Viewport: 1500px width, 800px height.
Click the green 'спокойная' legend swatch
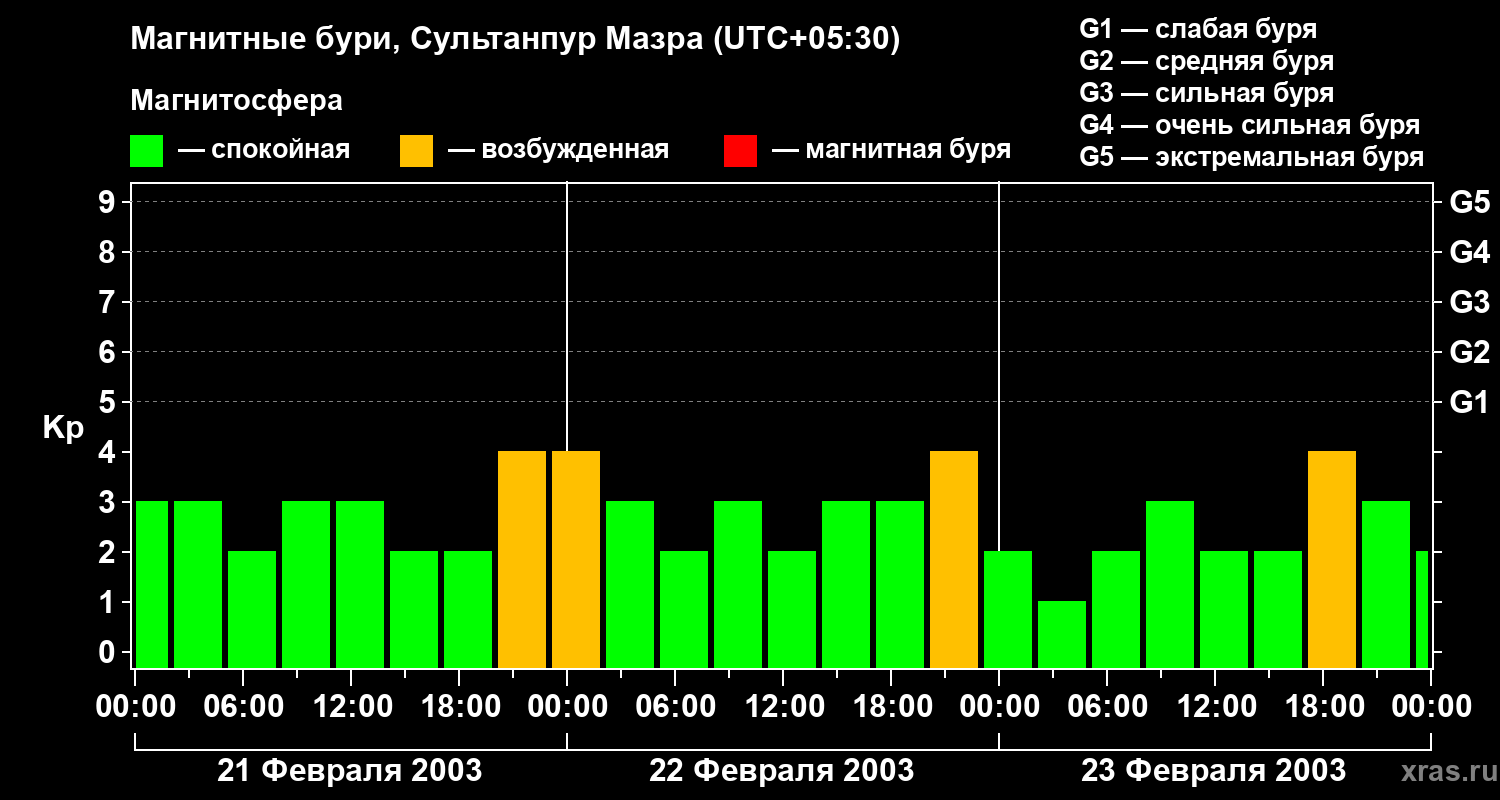(x=147, y=151)
